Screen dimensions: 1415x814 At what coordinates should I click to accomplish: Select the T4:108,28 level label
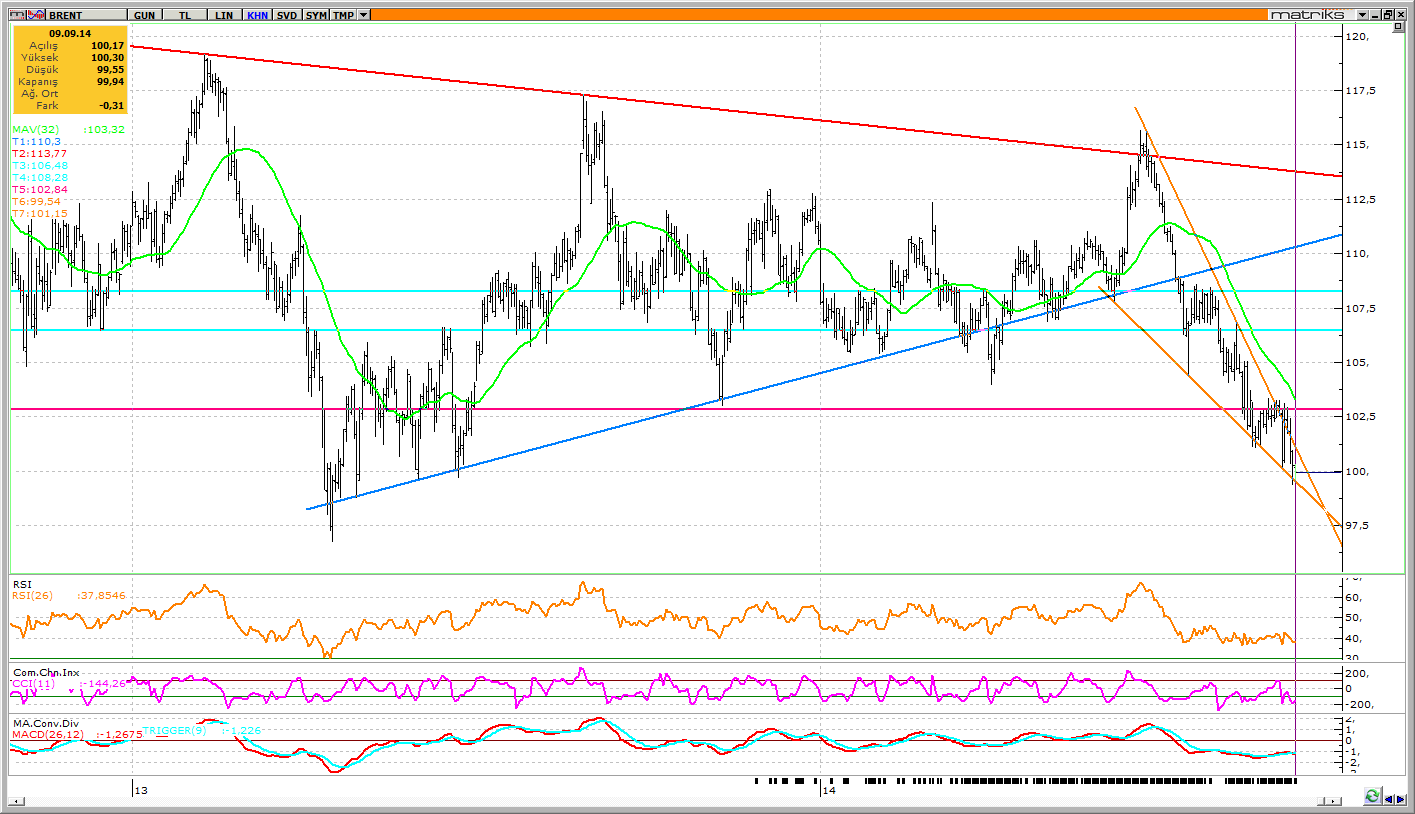[x=40, y=178]
